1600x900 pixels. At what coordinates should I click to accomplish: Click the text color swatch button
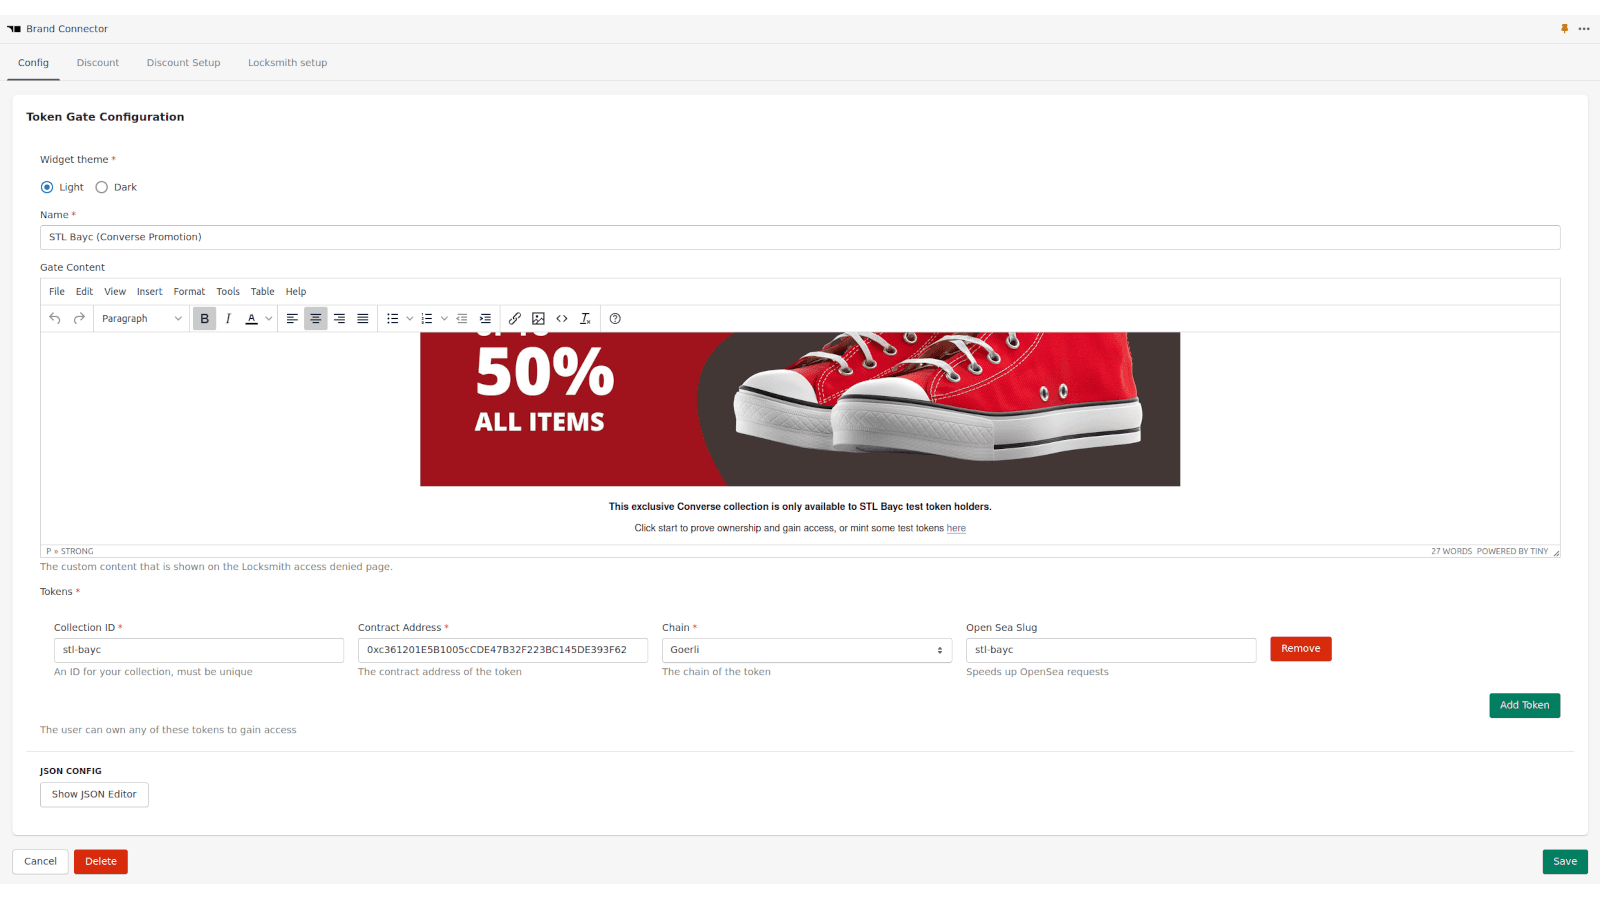252,319
